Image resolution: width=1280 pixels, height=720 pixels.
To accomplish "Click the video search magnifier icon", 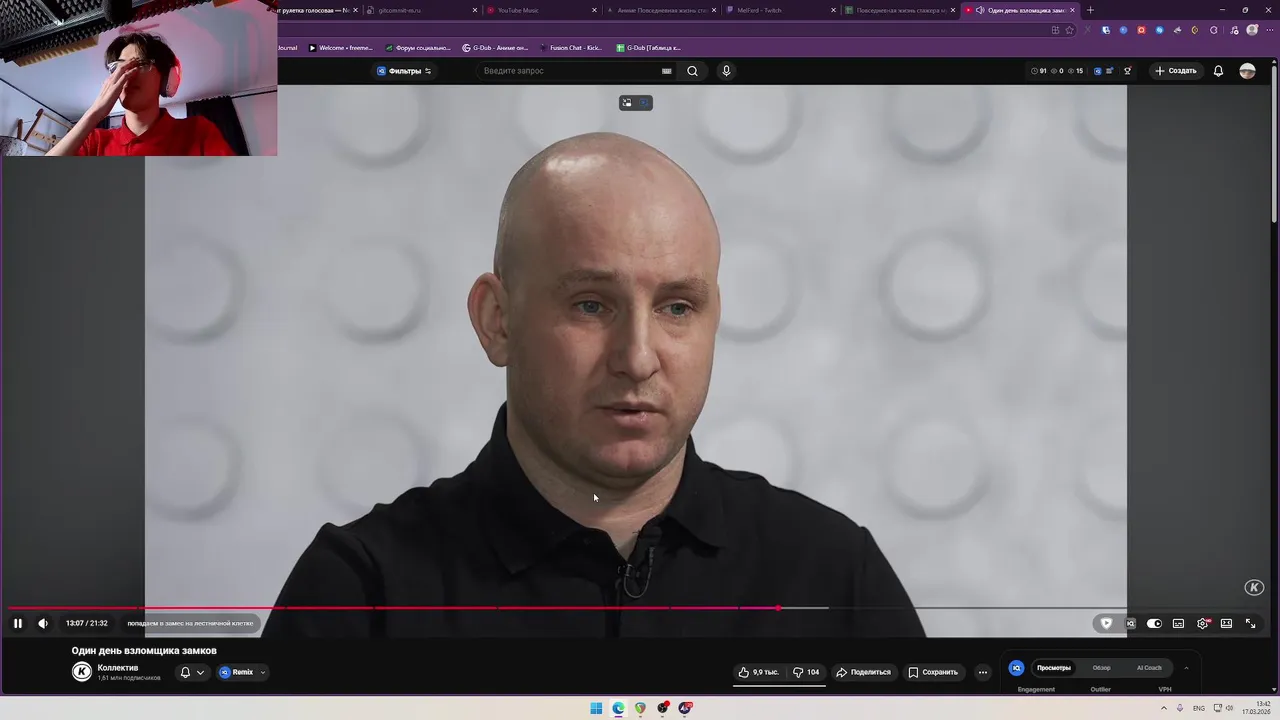I will click(692, 71).
